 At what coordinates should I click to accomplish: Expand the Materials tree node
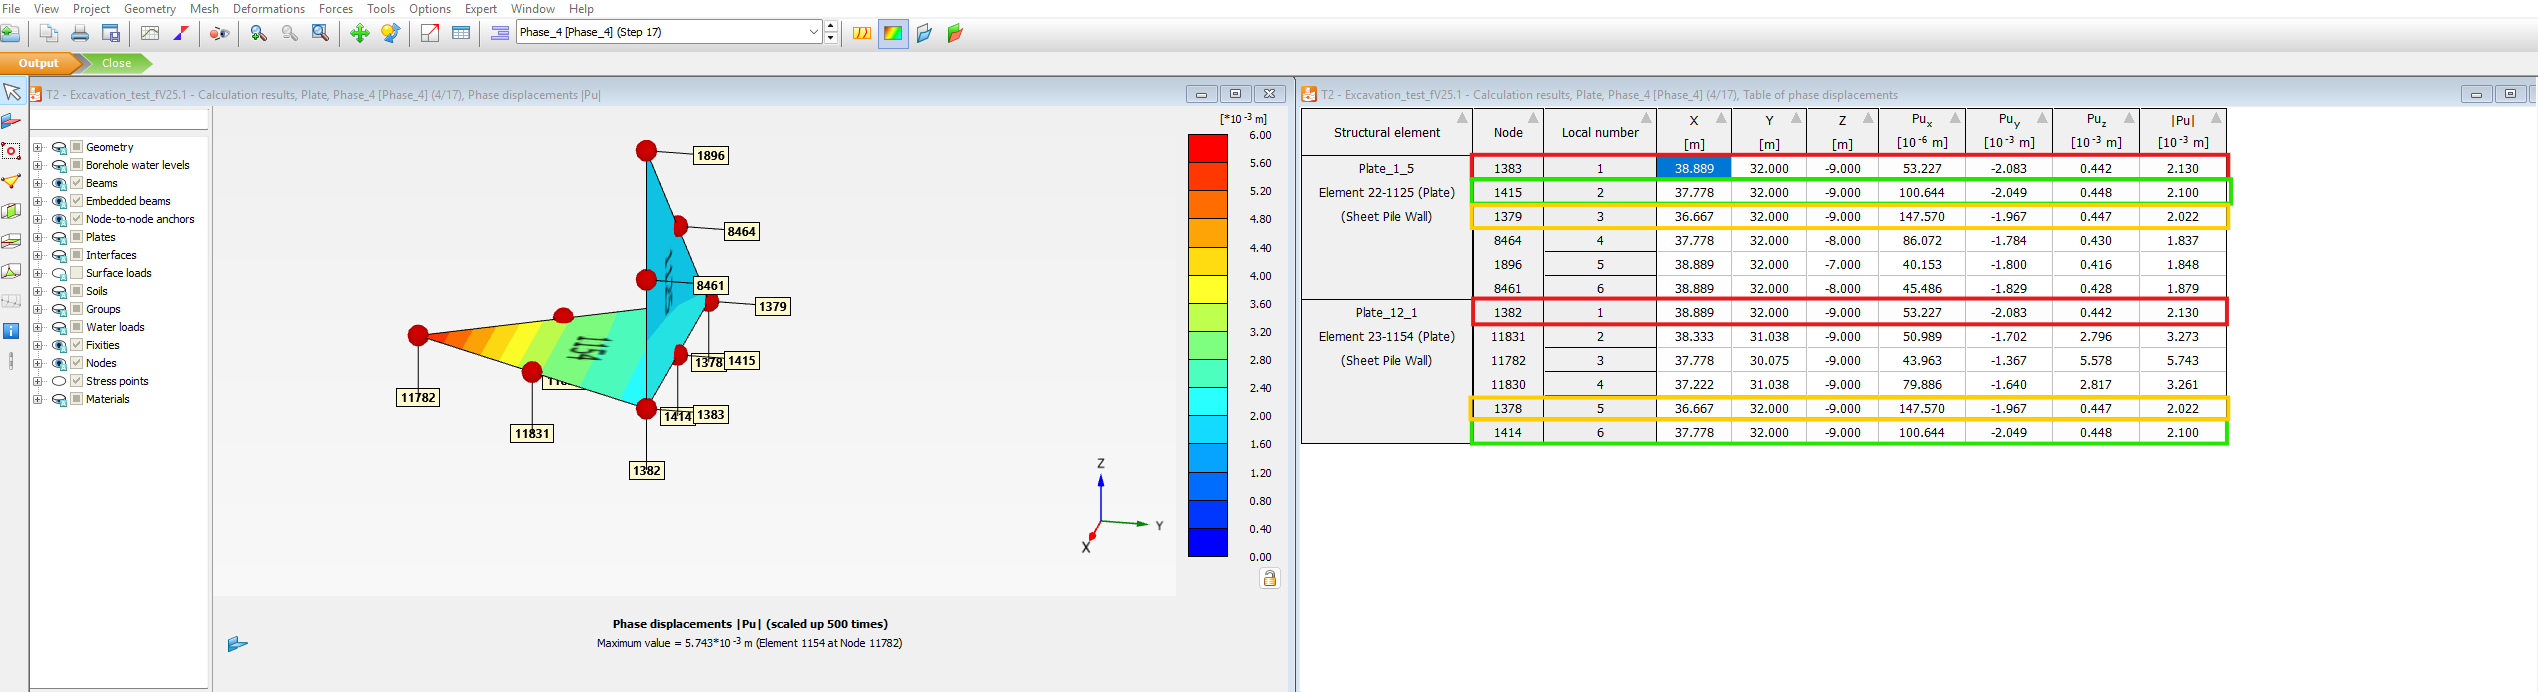click(38, 399)
